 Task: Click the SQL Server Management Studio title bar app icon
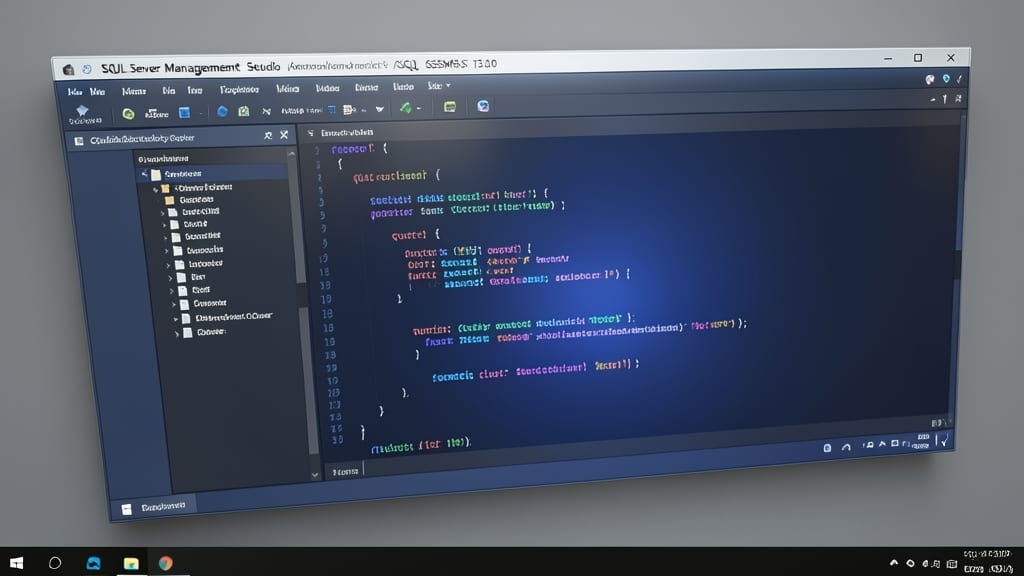69,69
